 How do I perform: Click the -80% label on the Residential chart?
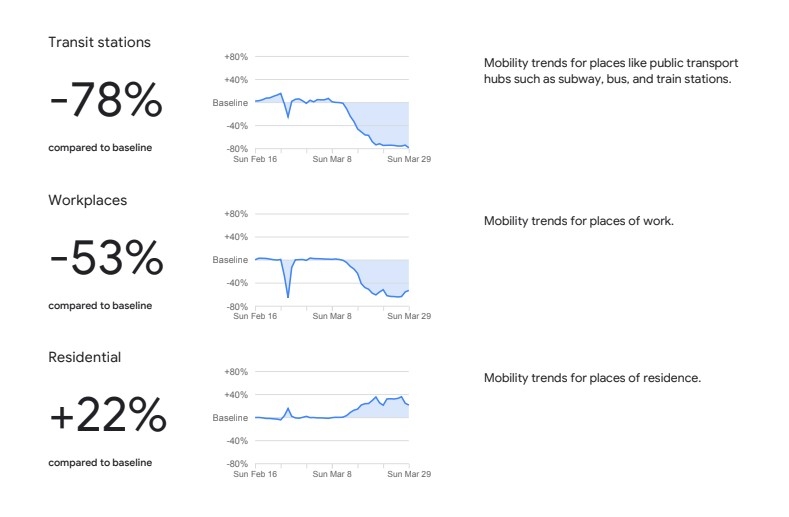coord(236,464)
